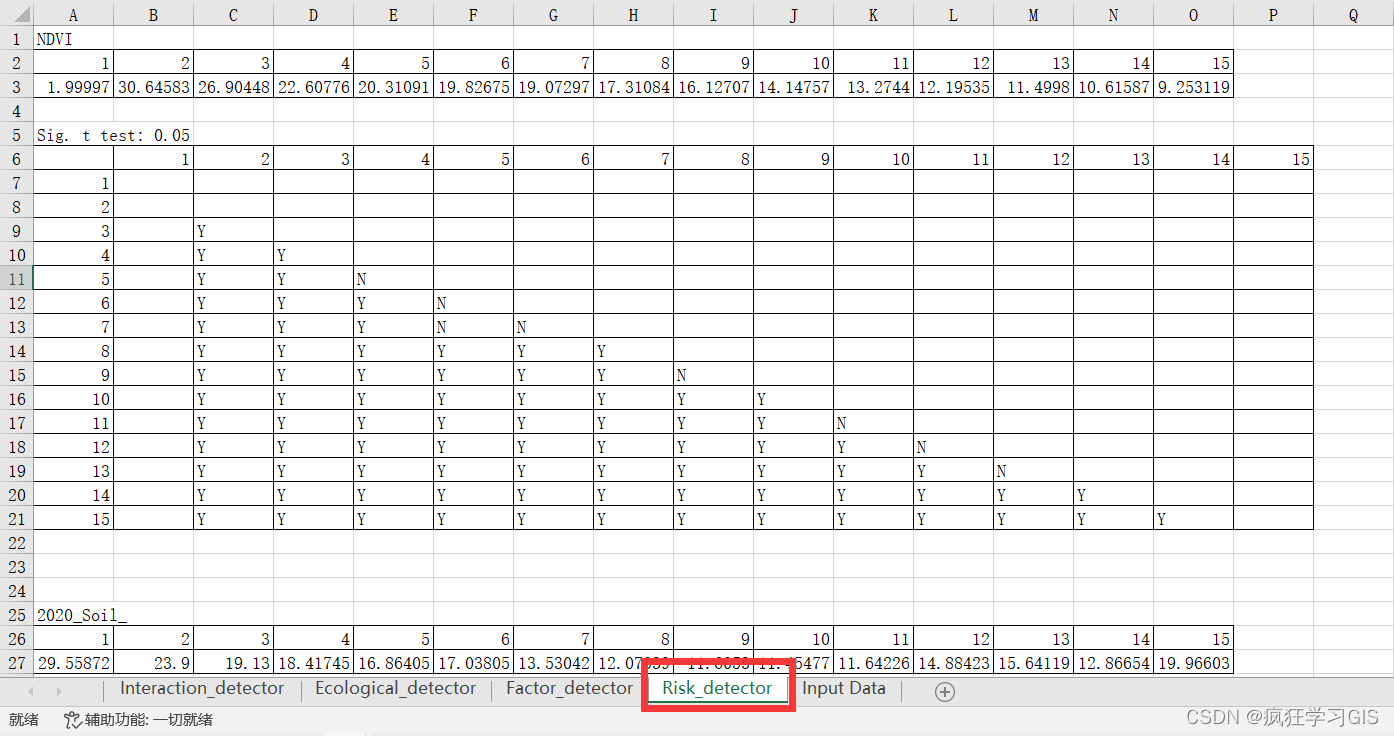This screenshot has width=1394, height=736.
Task: Select cell with value 11.4998
Action: (x=1034, y=87)
